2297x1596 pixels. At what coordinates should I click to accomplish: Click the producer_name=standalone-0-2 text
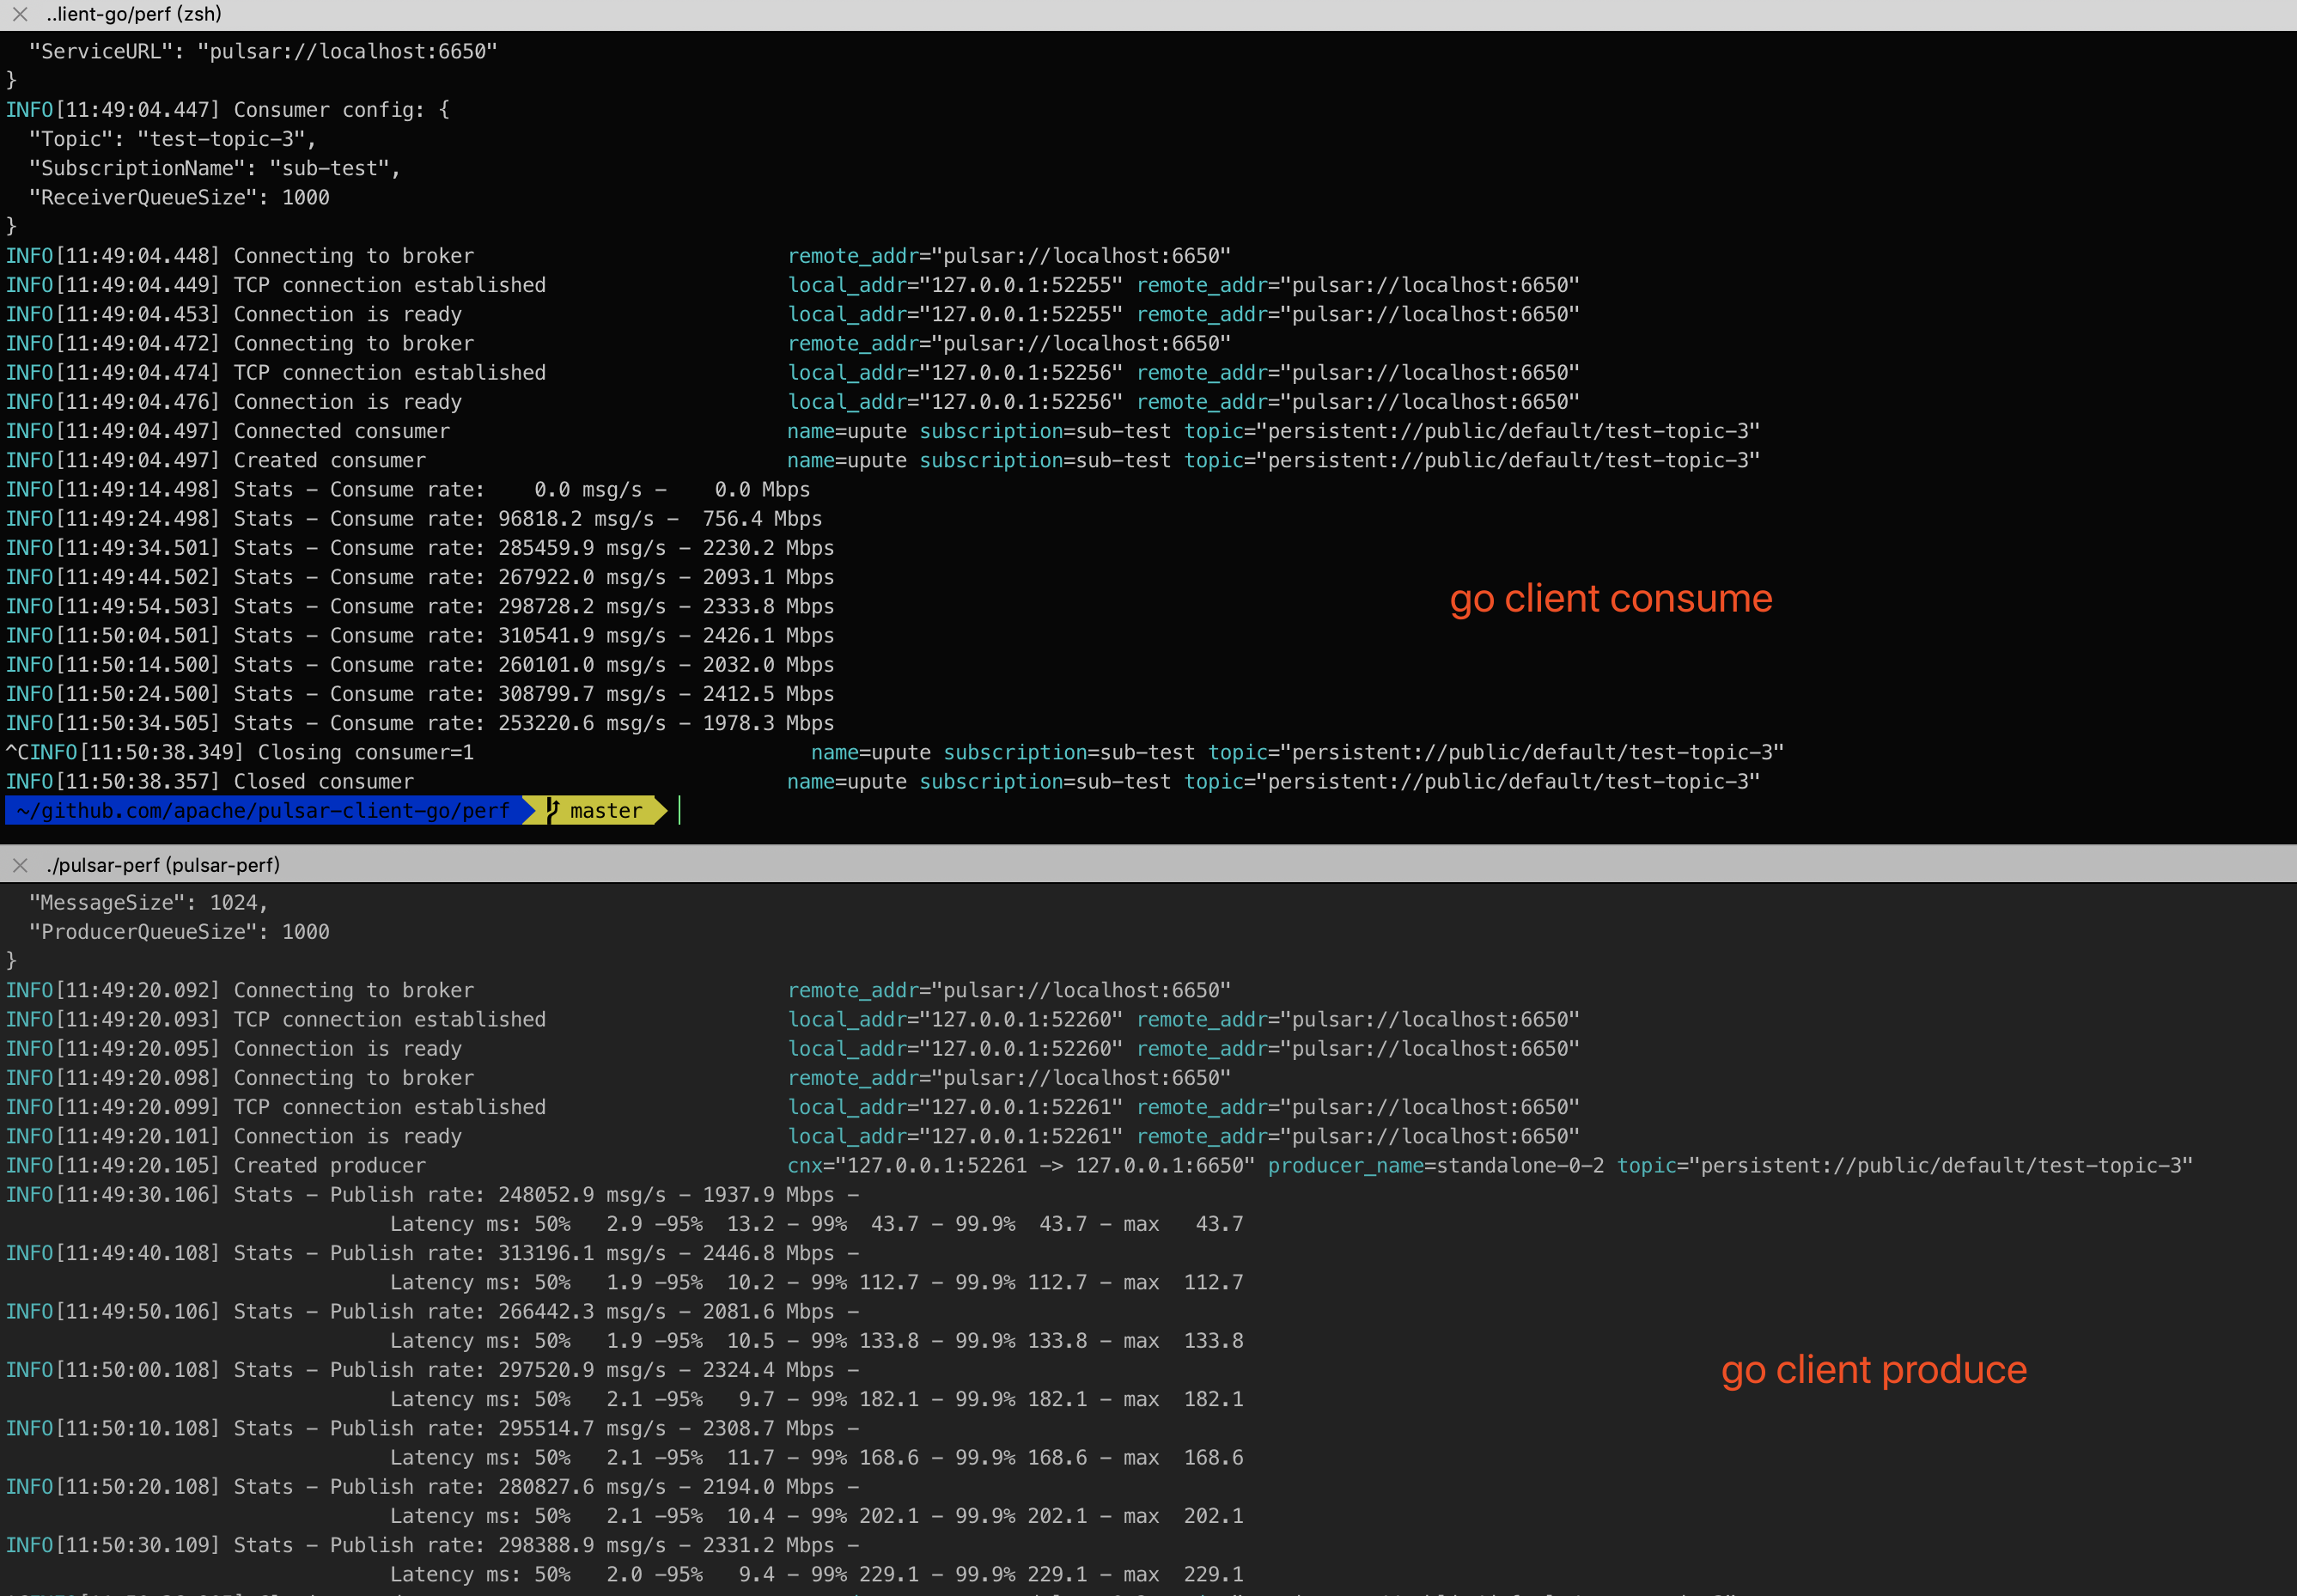point(1435,1165)
